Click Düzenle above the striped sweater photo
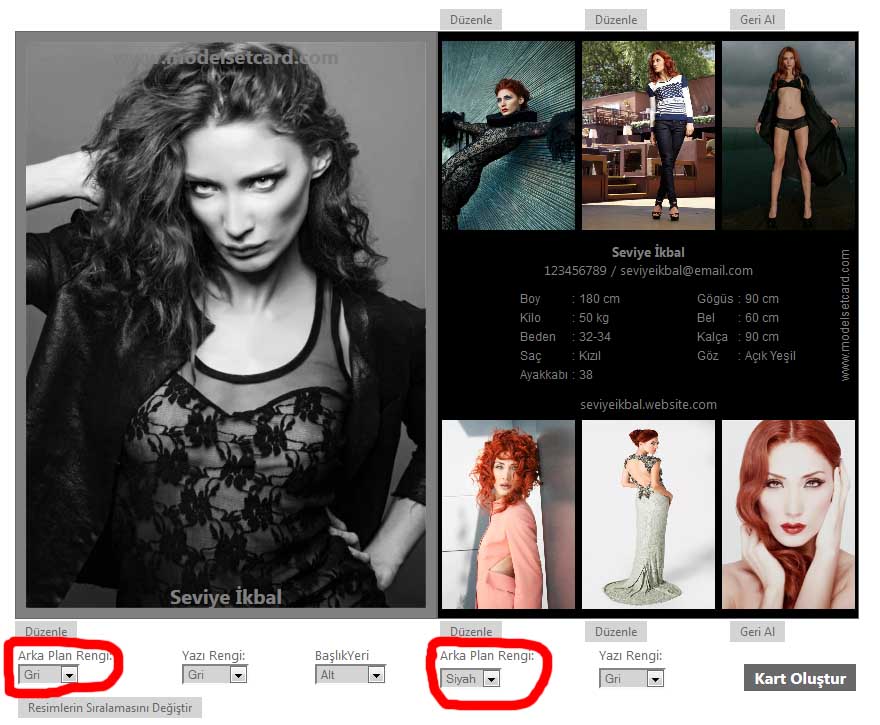The height and width of the screenshot is (725, 880). tap(615, 20)
